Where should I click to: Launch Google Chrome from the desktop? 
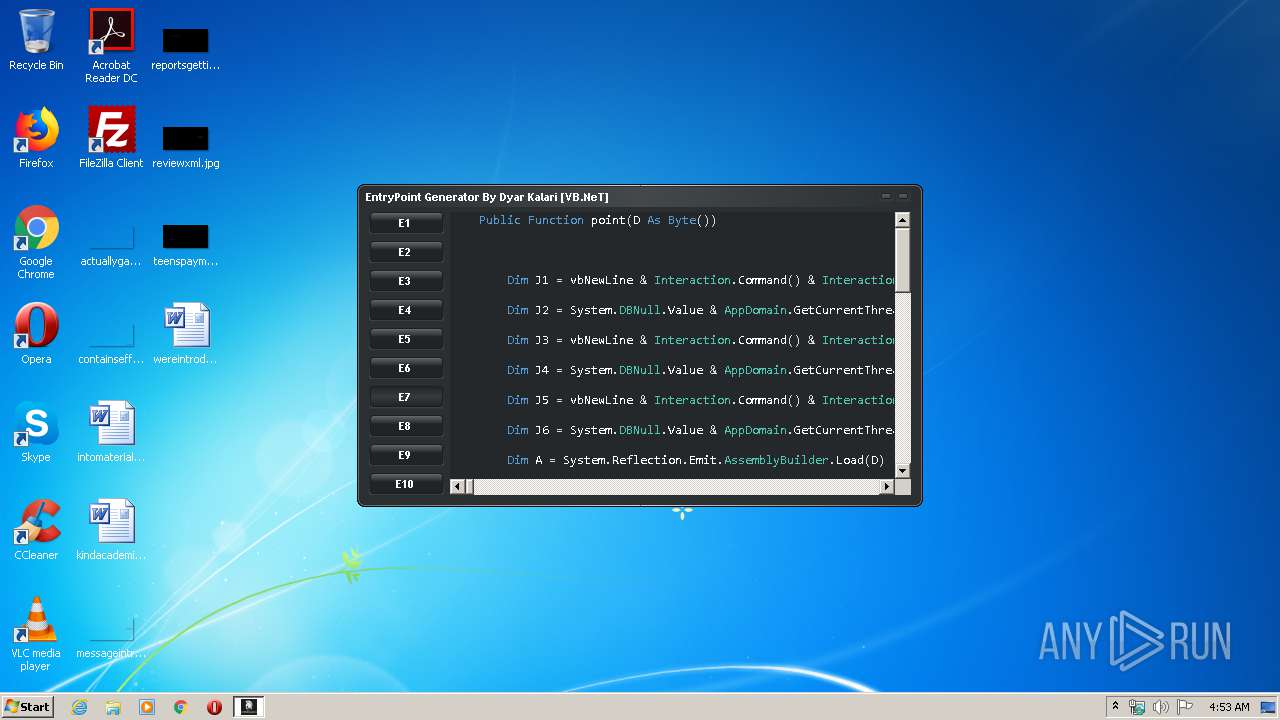[36, 242]
